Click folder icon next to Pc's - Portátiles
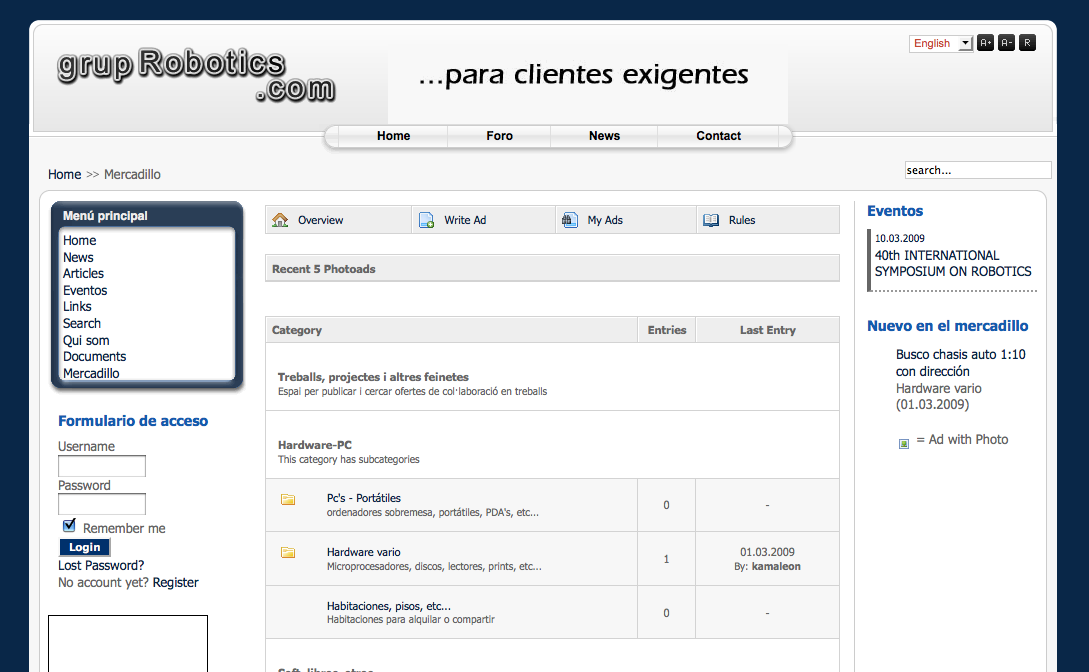This screenshot has height=672, width=1089. (x=288, y=499)
